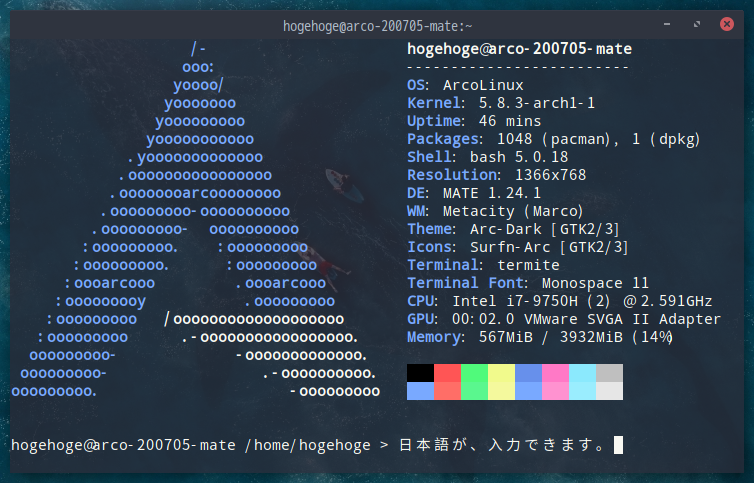This screenshot has width=754, height=483.
Task: Maximize the terminal window
Action: coord(697,24)
